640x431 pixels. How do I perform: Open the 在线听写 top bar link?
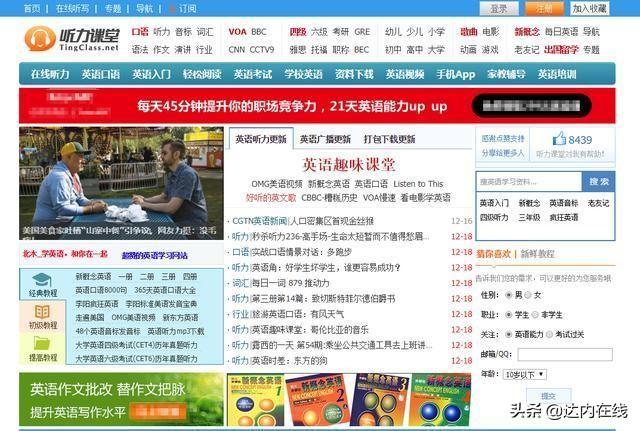tap(72, 9)
